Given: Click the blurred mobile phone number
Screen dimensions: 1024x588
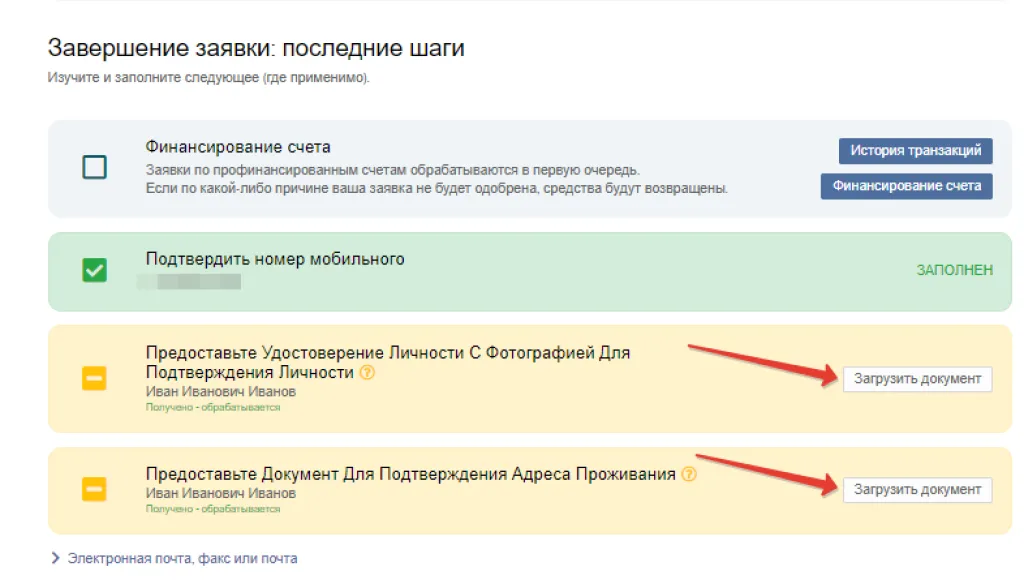Looking at the screenshot, I should tap(190, 281).
